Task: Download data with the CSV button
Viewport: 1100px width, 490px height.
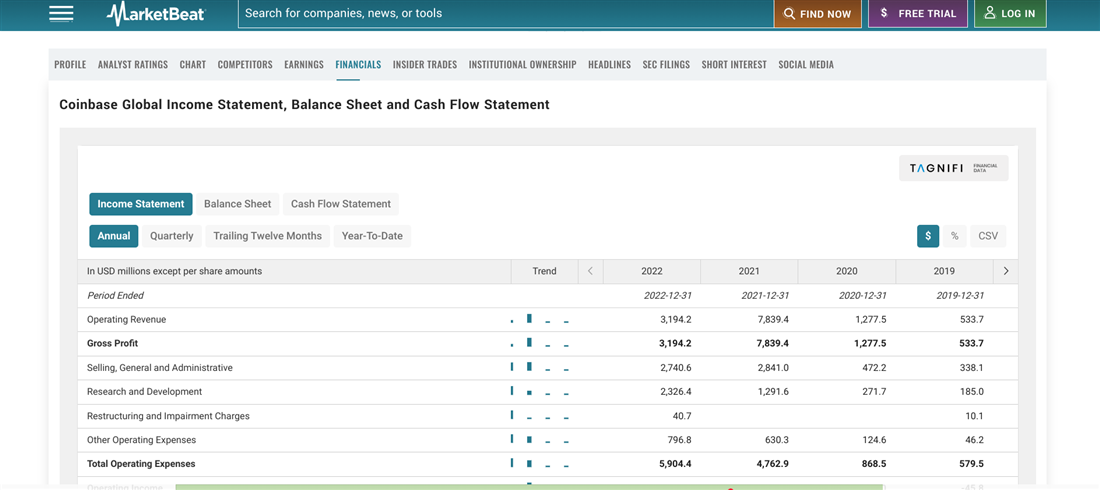Action: point(987,236)
